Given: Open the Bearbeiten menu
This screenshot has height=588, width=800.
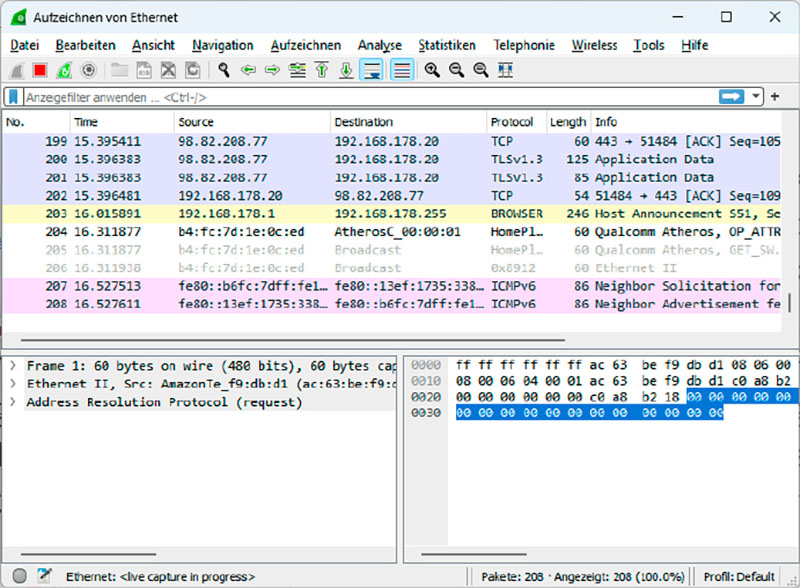Looking at the screenshot, I should click(x=85, y=45).
